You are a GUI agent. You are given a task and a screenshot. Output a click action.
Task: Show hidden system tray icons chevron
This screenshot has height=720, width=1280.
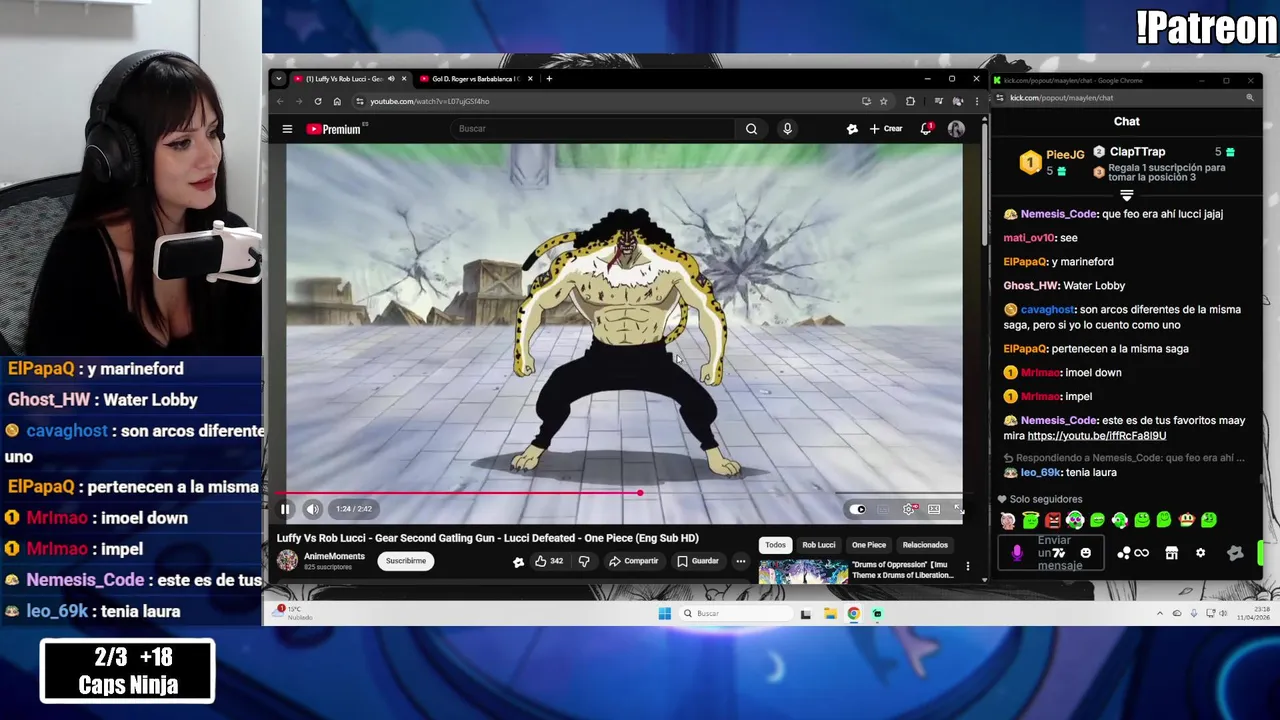(1160, 613)
